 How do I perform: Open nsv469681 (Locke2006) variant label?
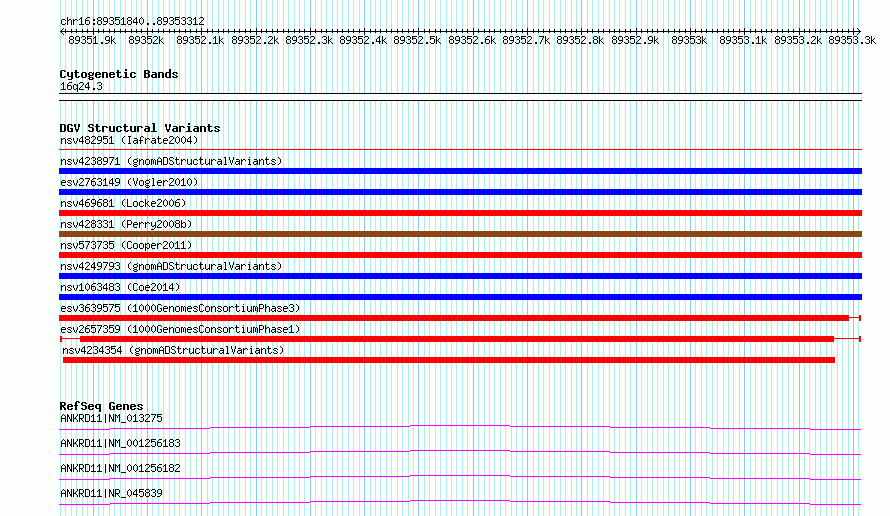pos(123,203)
